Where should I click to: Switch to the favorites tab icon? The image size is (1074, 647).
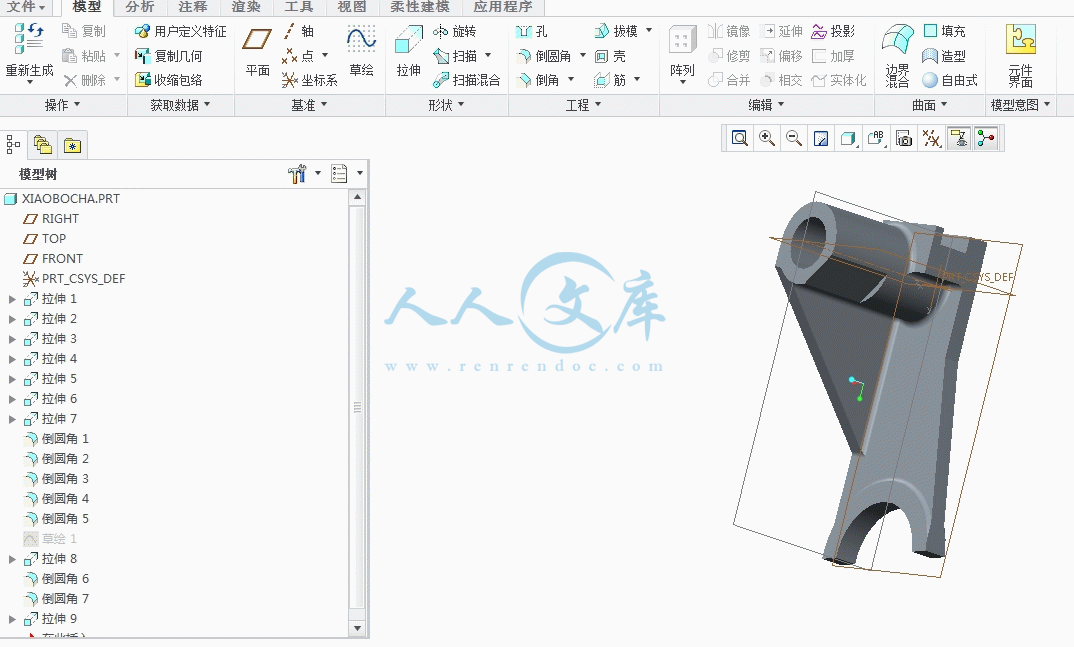[73, 144]
